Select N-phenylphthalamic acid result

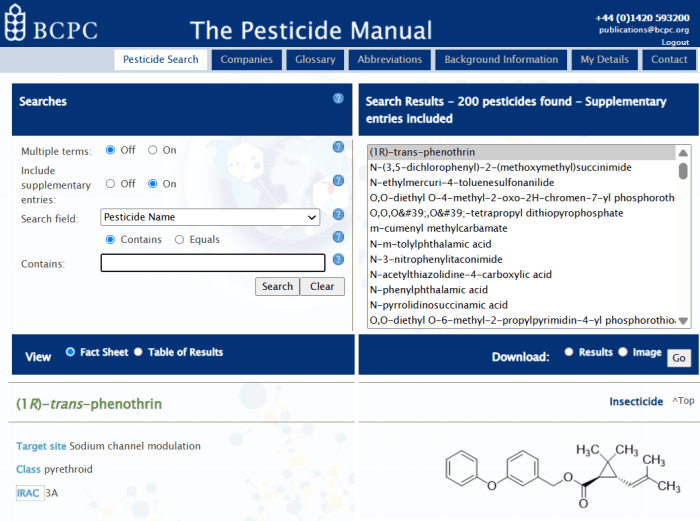tap(522, 290)
